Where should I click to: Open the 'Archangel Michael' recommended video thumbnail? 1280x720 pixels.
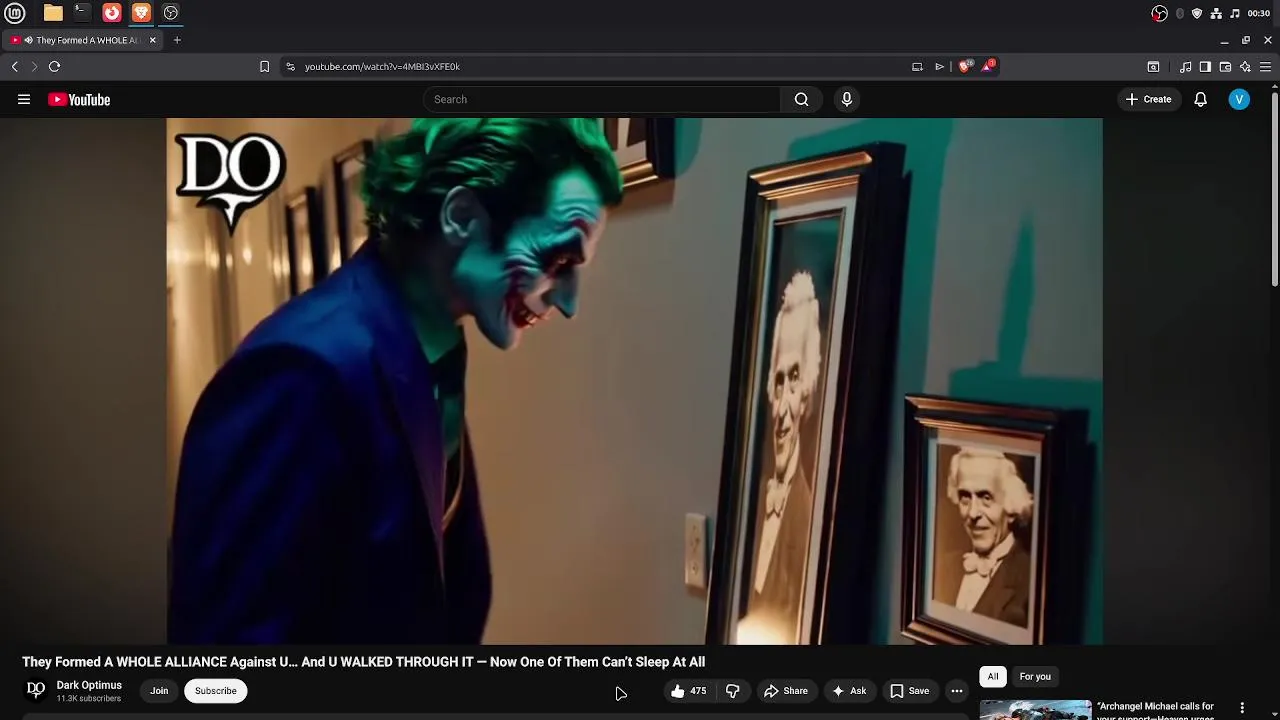pos(1036,710)
